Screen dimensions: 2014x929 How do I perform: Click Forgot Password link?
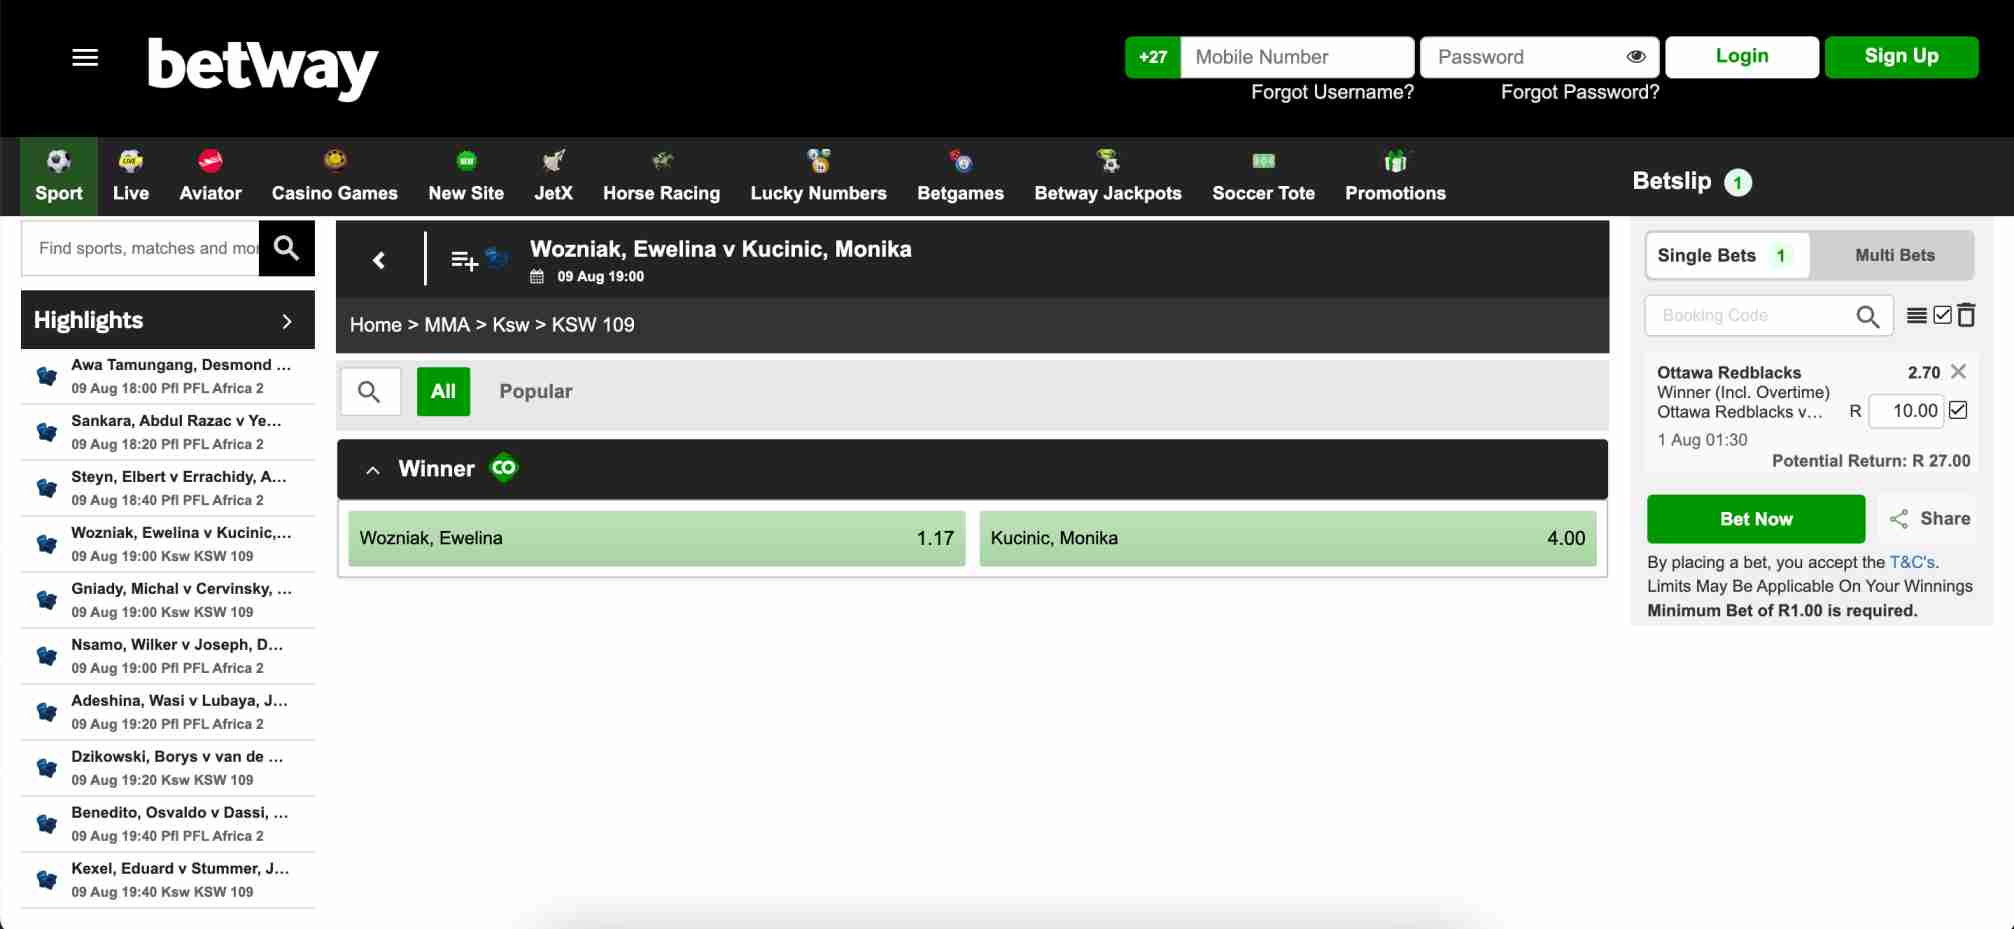1579,92
